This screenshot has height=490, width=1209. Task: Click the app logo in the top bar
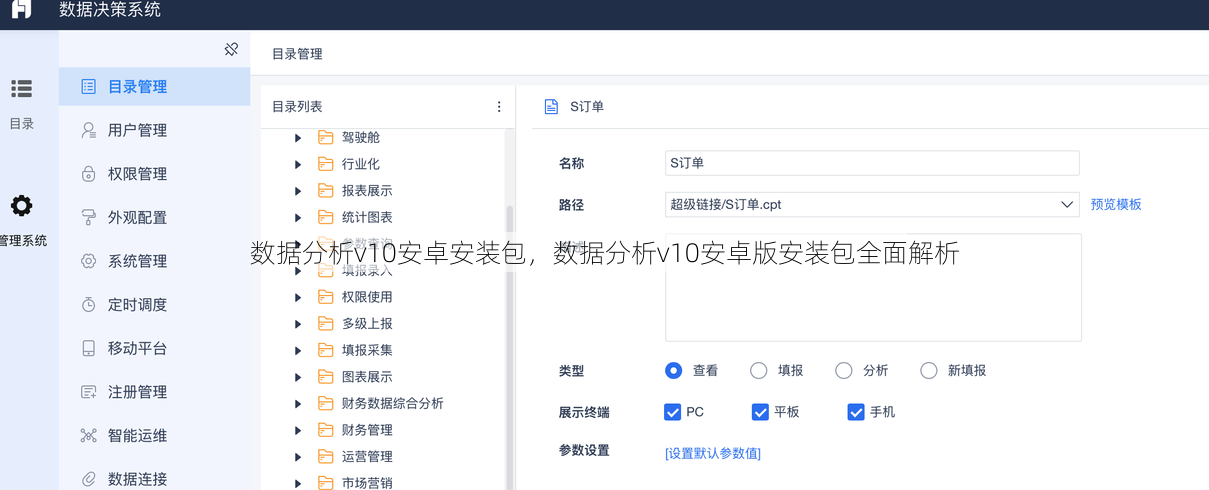click(x=21, y=9)
